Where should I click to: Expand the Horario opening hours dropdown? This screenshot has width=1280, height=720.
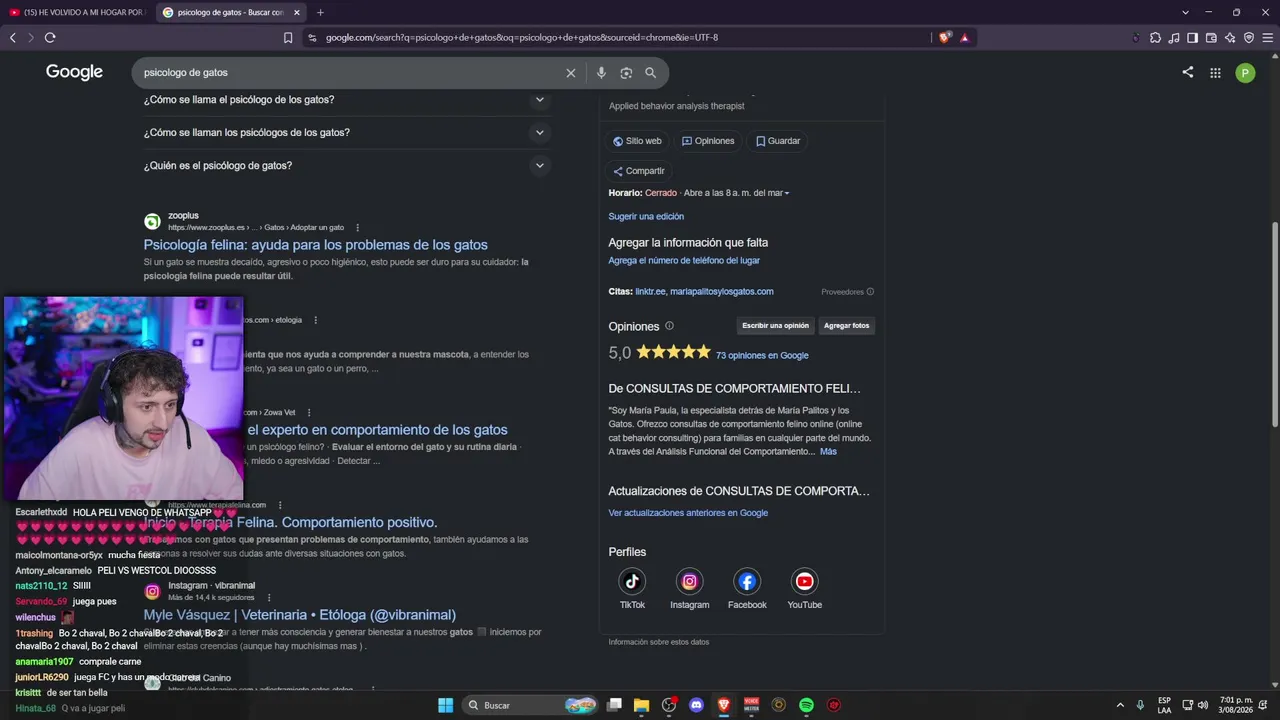click(787, 193)
